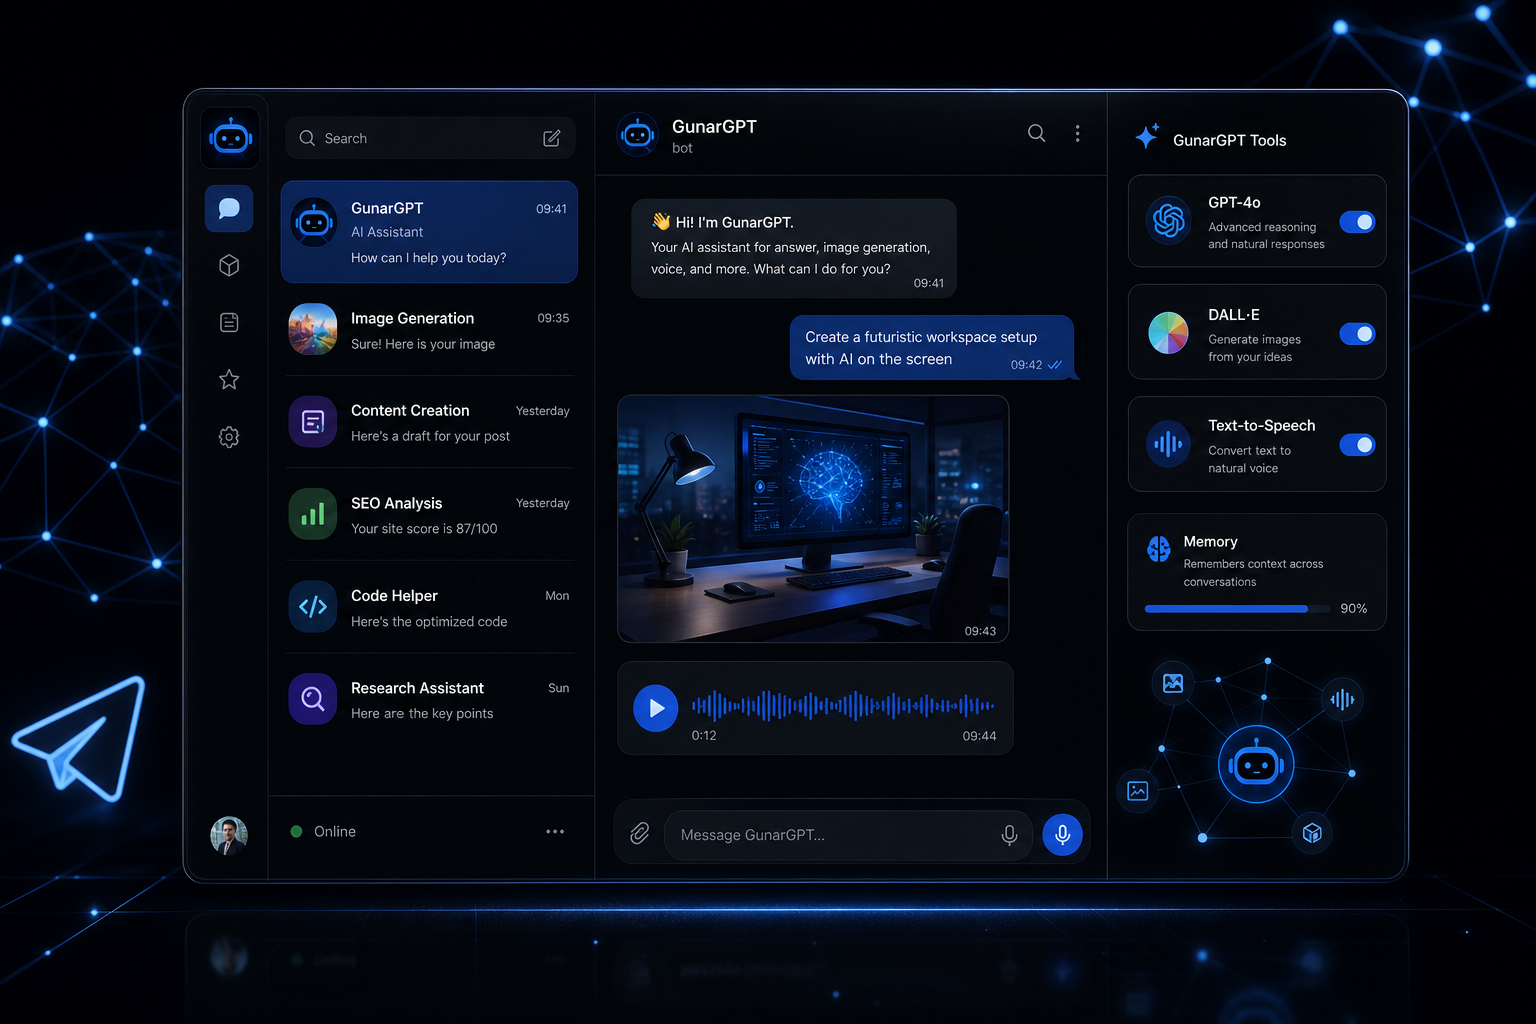Open settings gear in left sidebar
Screen dimensions: 1536x1024
coord(229,437)
